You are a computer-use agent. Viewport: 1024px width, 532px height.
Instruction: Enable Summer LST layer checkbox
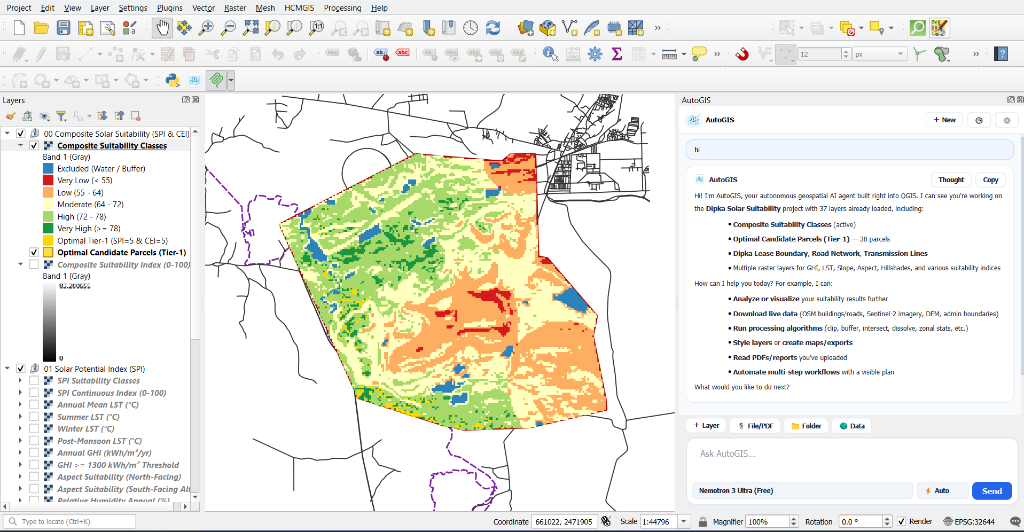click(34, 416)
